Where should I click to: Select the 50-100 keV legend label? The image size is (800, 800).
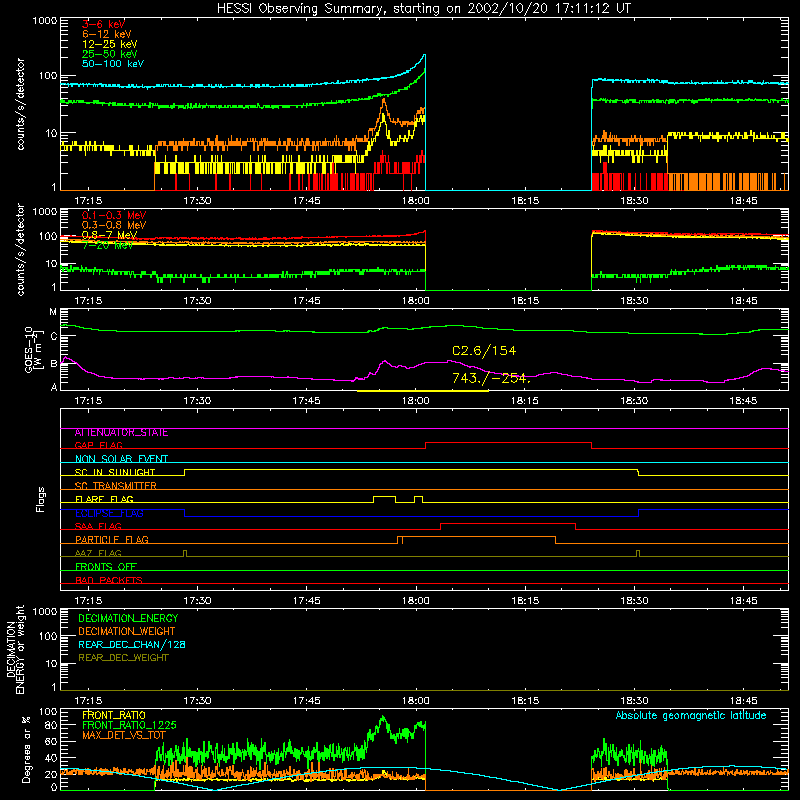pos(113,64)
